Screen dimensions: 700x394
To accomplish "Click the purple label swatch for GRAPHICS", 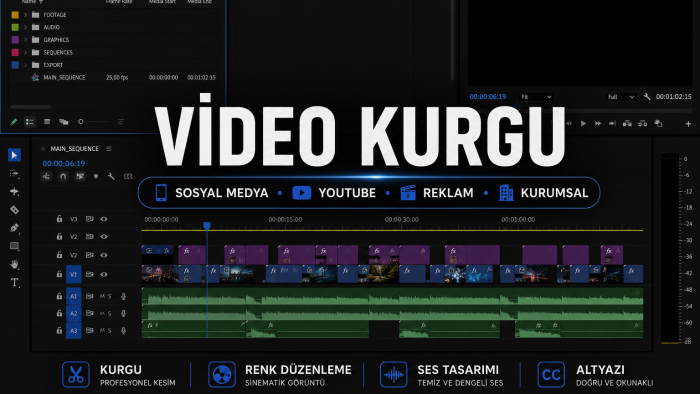I will pyautogui.click(x=15, y=40).
